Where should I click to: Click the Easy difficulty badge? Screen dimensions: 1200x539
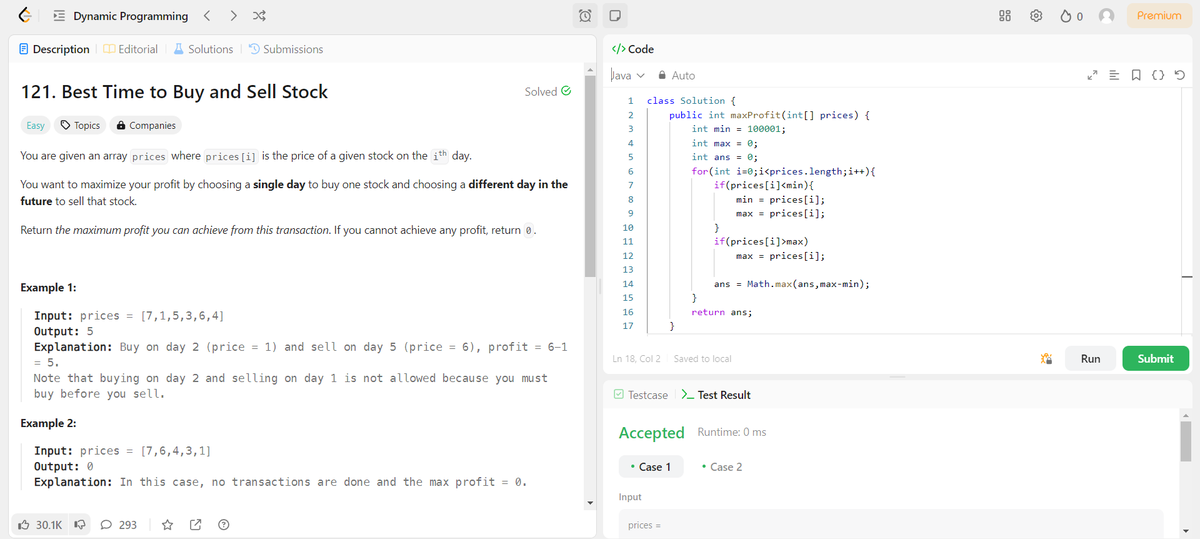[x=35, y=125]
